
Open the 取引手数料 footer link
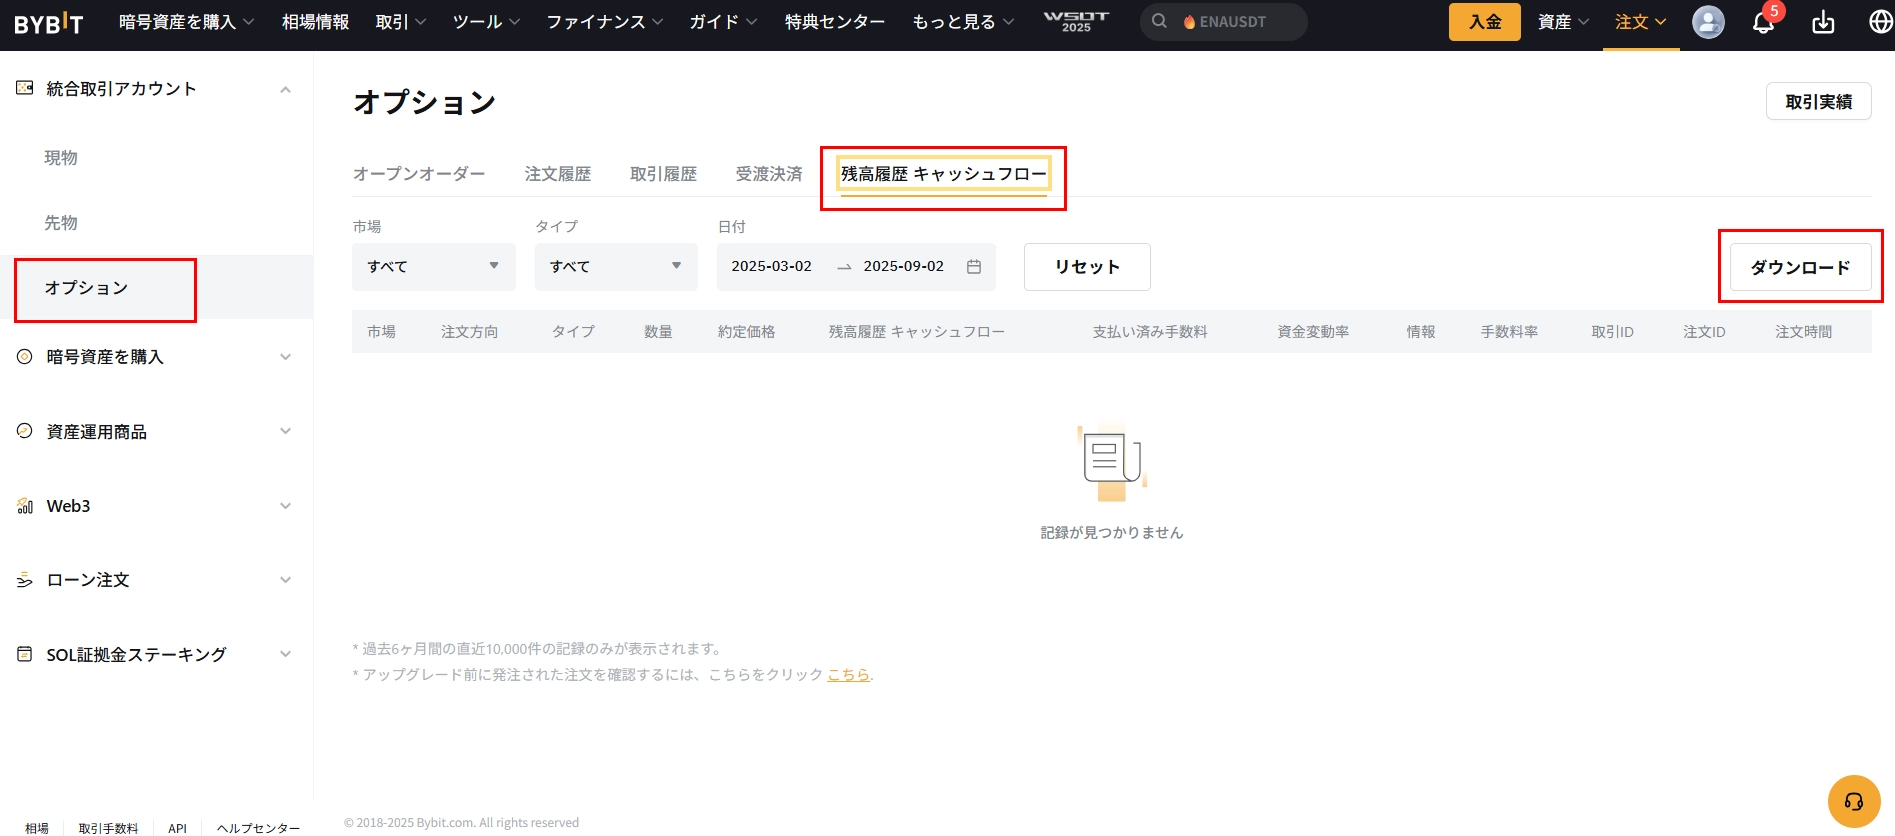(x=108, y=828)
